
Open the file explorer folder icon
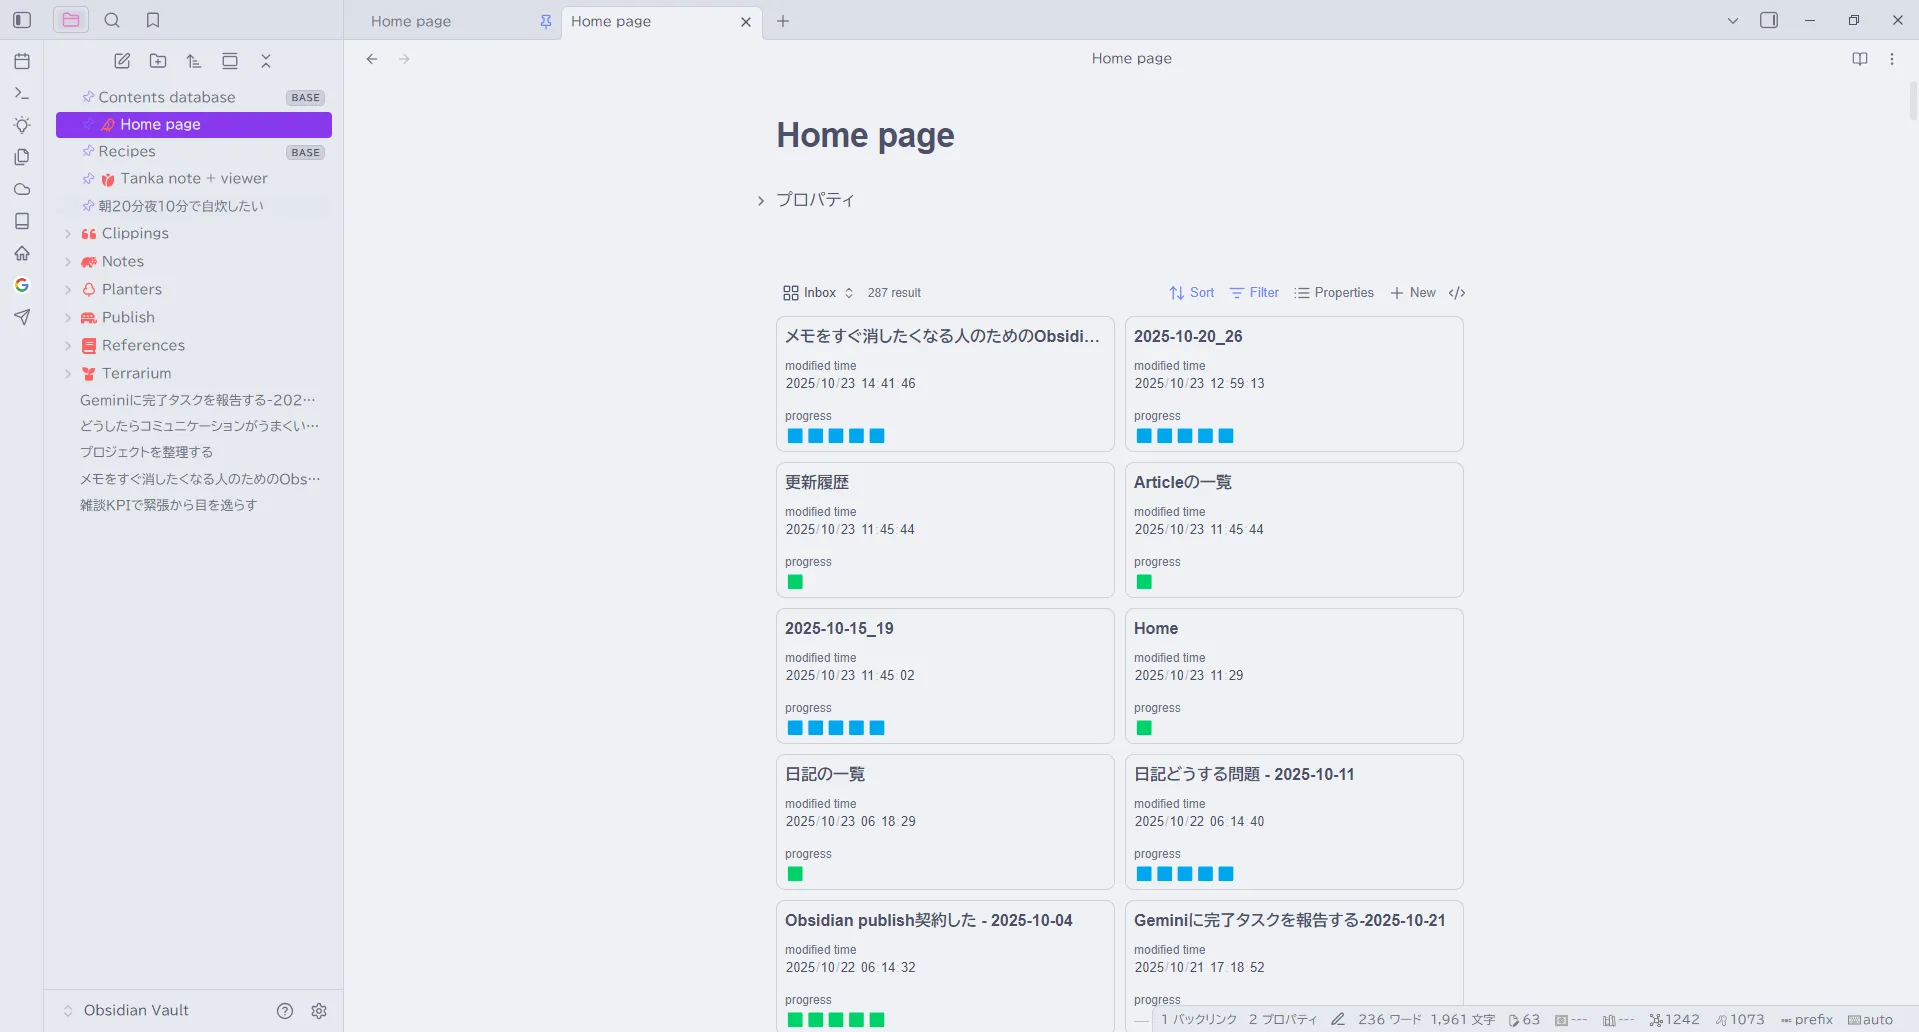coord(70,20)
